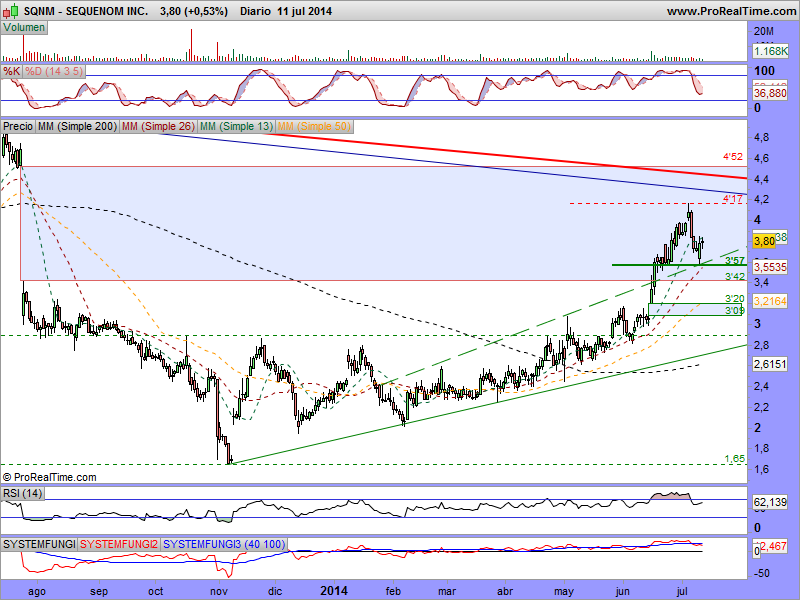Select MM (Simple 50) moving average label
This screenshot has width=800, height=600.
[314, 126]
